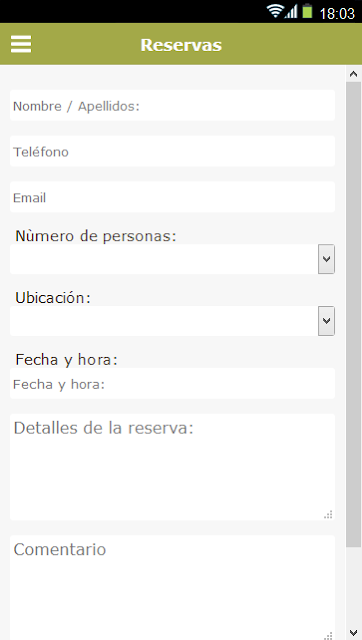Grab the Comentario resize handle
Viewport: 362px width, 640px height.
pos(329,636)
